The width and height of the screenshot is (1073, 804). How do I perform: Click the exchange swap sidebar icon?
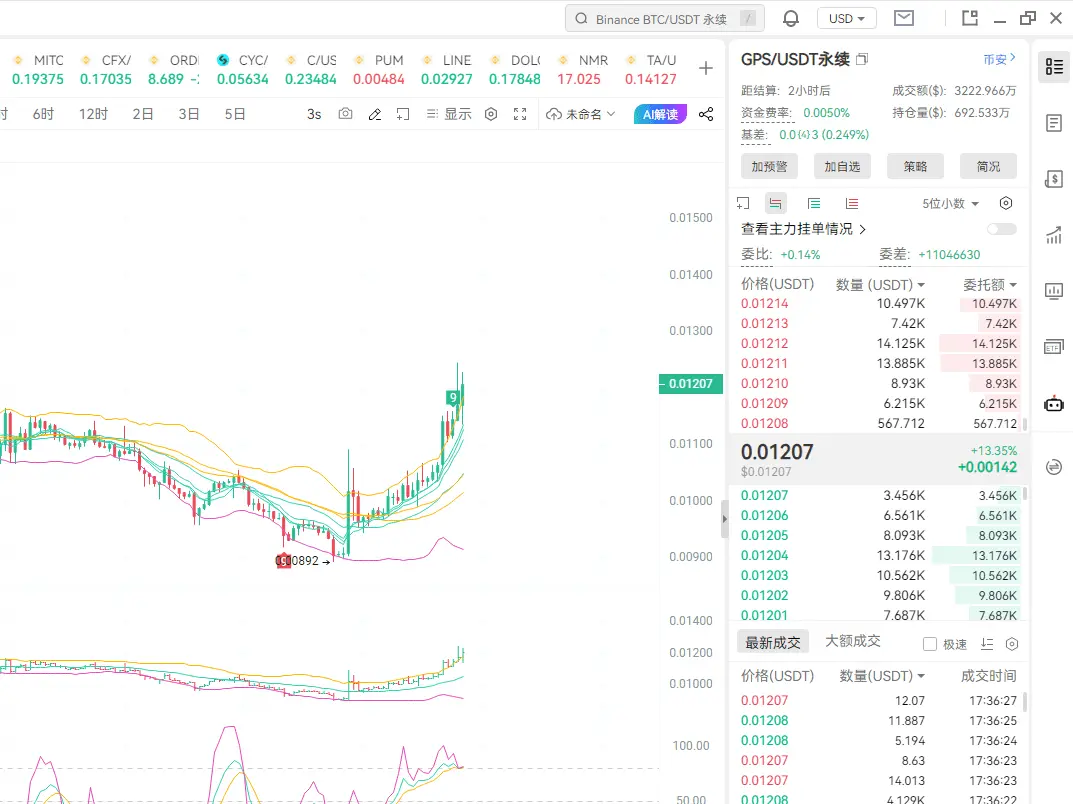(1054, 467)
